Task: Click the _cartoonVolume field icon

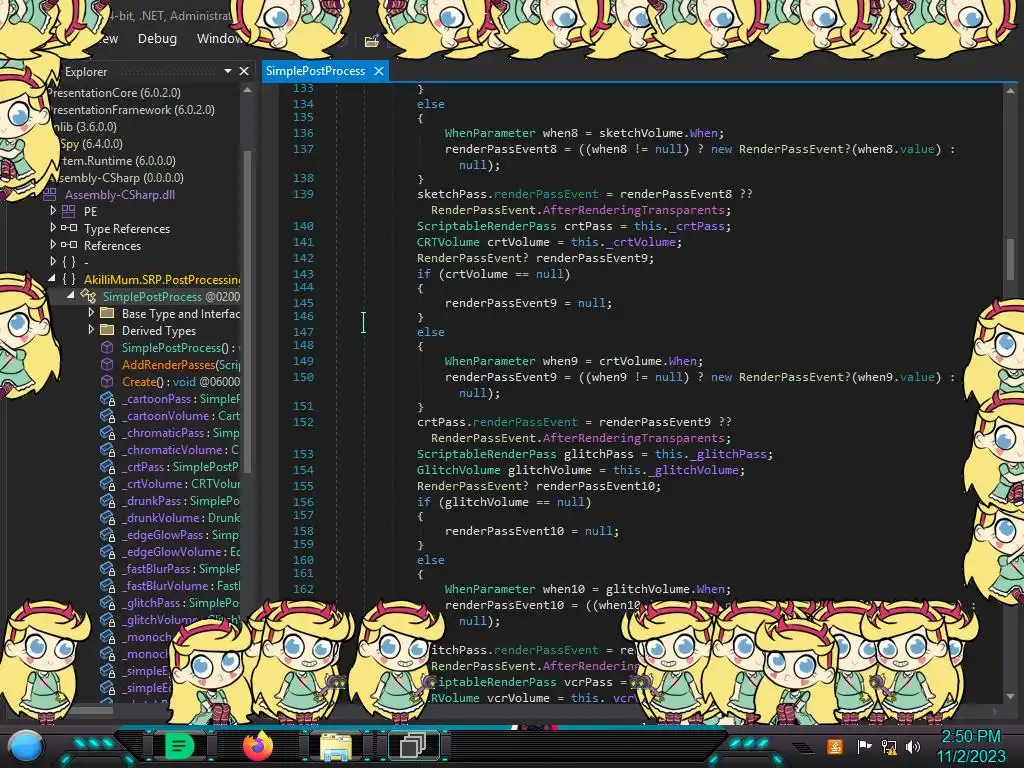Action: pyautogui.click(x=107, y=415)
